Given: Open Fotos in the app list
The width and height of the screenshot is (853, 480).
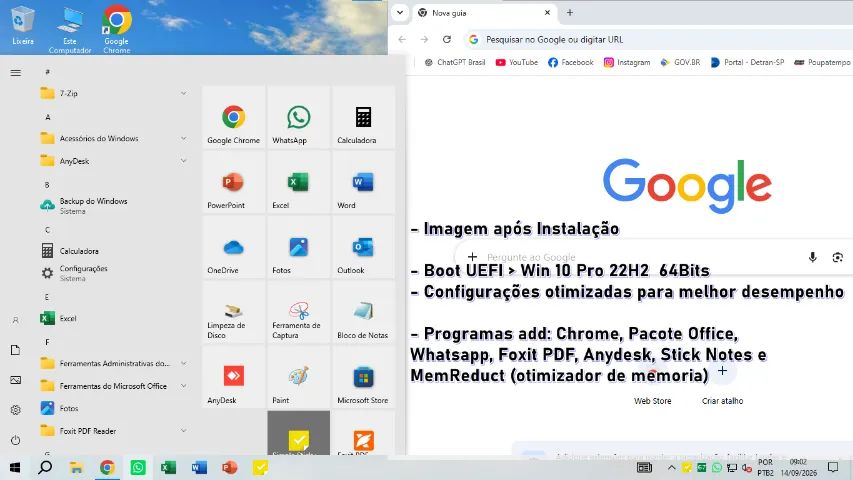Looking at the screenshot, I should pos(114,408).
